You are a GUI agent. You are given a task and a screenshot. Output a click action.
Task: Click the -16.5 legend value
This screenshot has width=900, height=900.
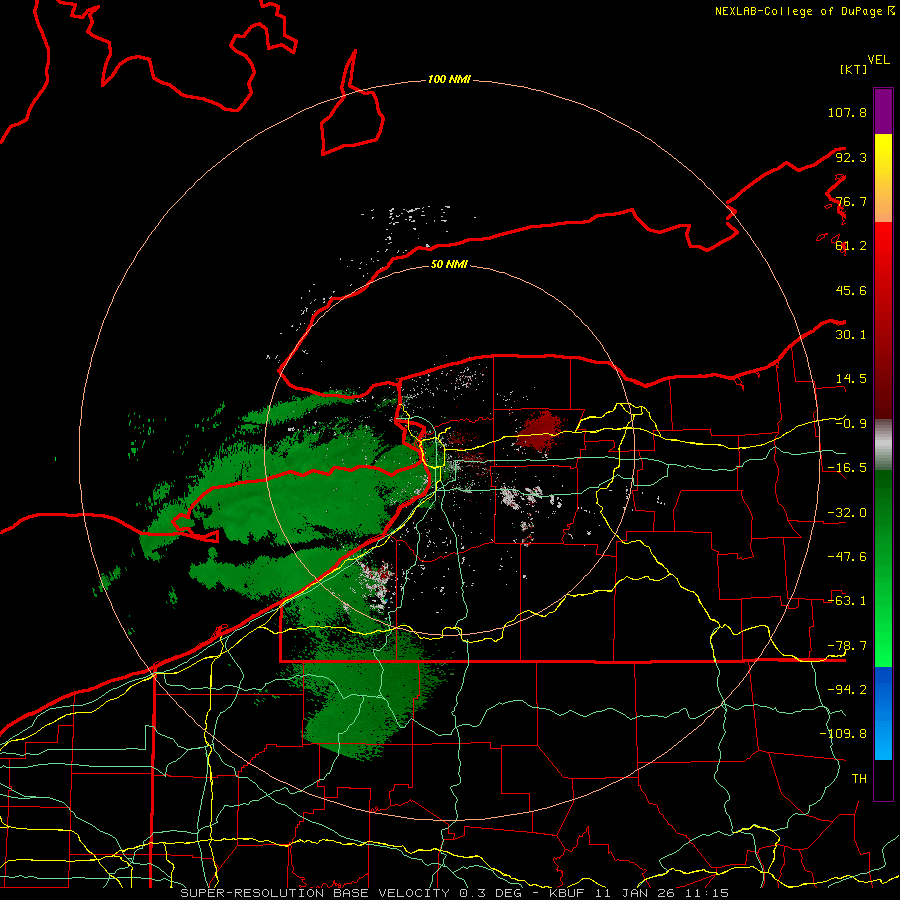pos(847,468)
